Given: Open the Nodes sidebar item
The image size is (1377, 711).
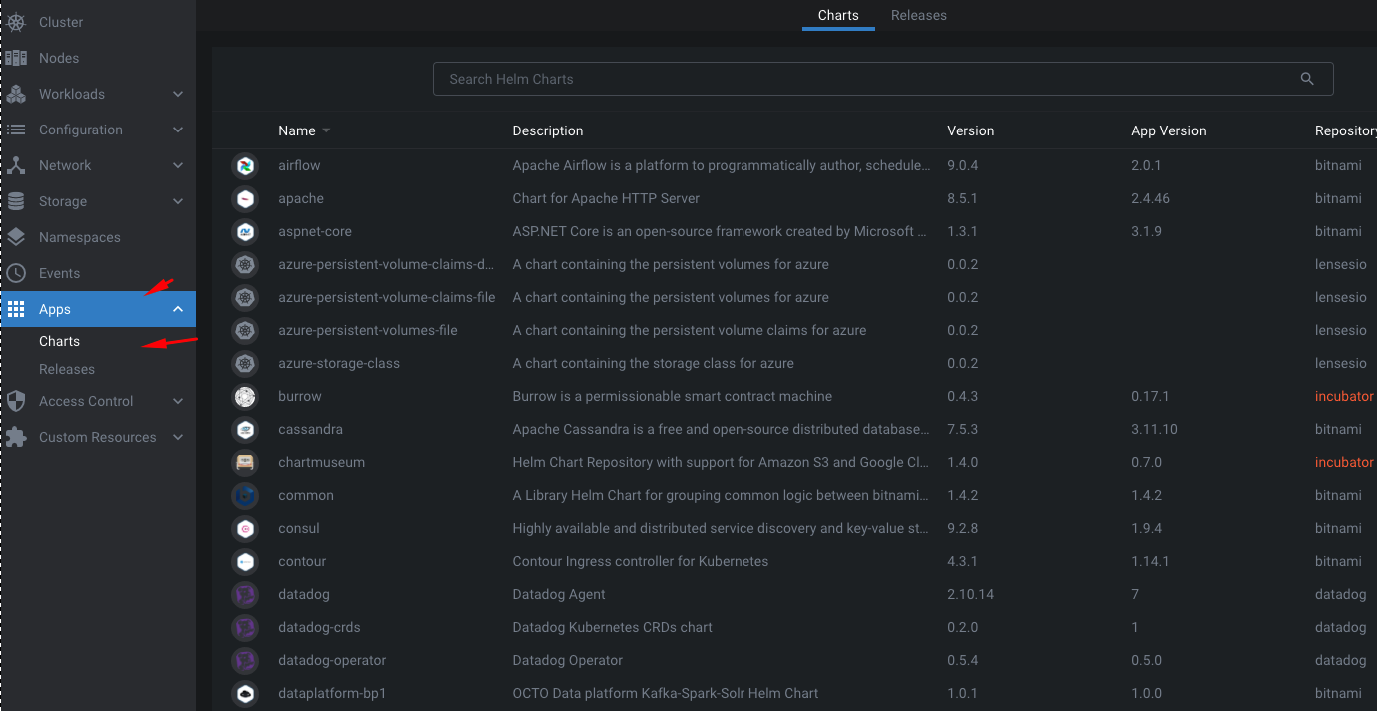Looking at the screenshot, I should pyautogui.click(x=59, y=58).
